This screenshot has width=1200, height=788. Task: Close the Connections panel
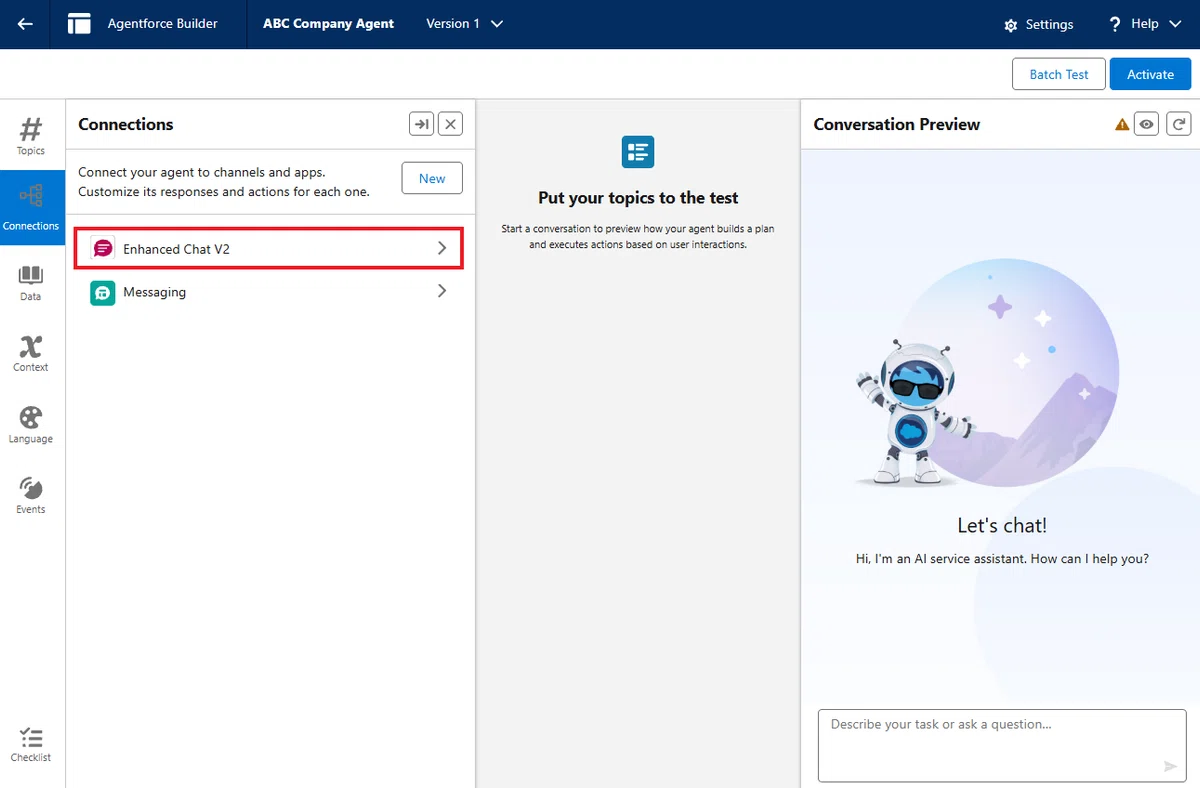click(x=451, y=124)
